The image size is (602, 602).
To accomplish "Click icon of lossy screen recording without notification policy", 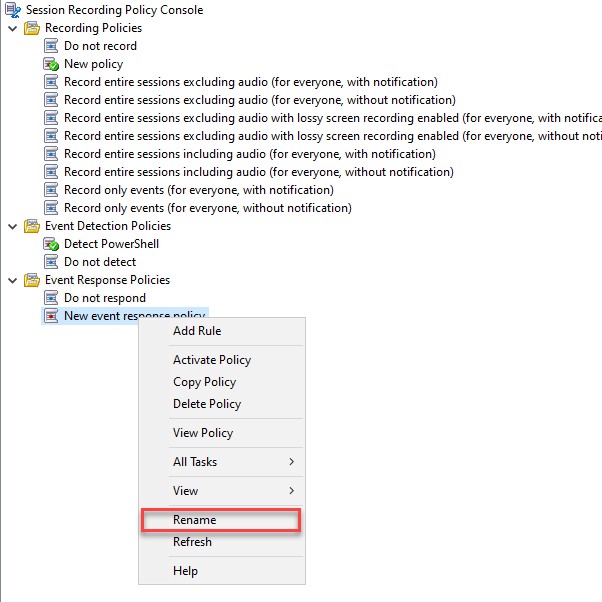I will point(51,136).
